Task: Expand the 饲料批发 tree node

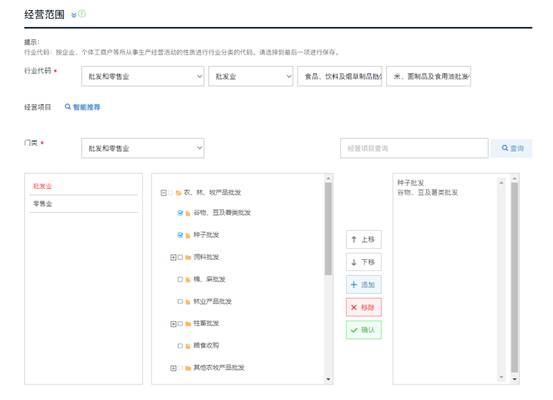Action: [x=173, y=257]
